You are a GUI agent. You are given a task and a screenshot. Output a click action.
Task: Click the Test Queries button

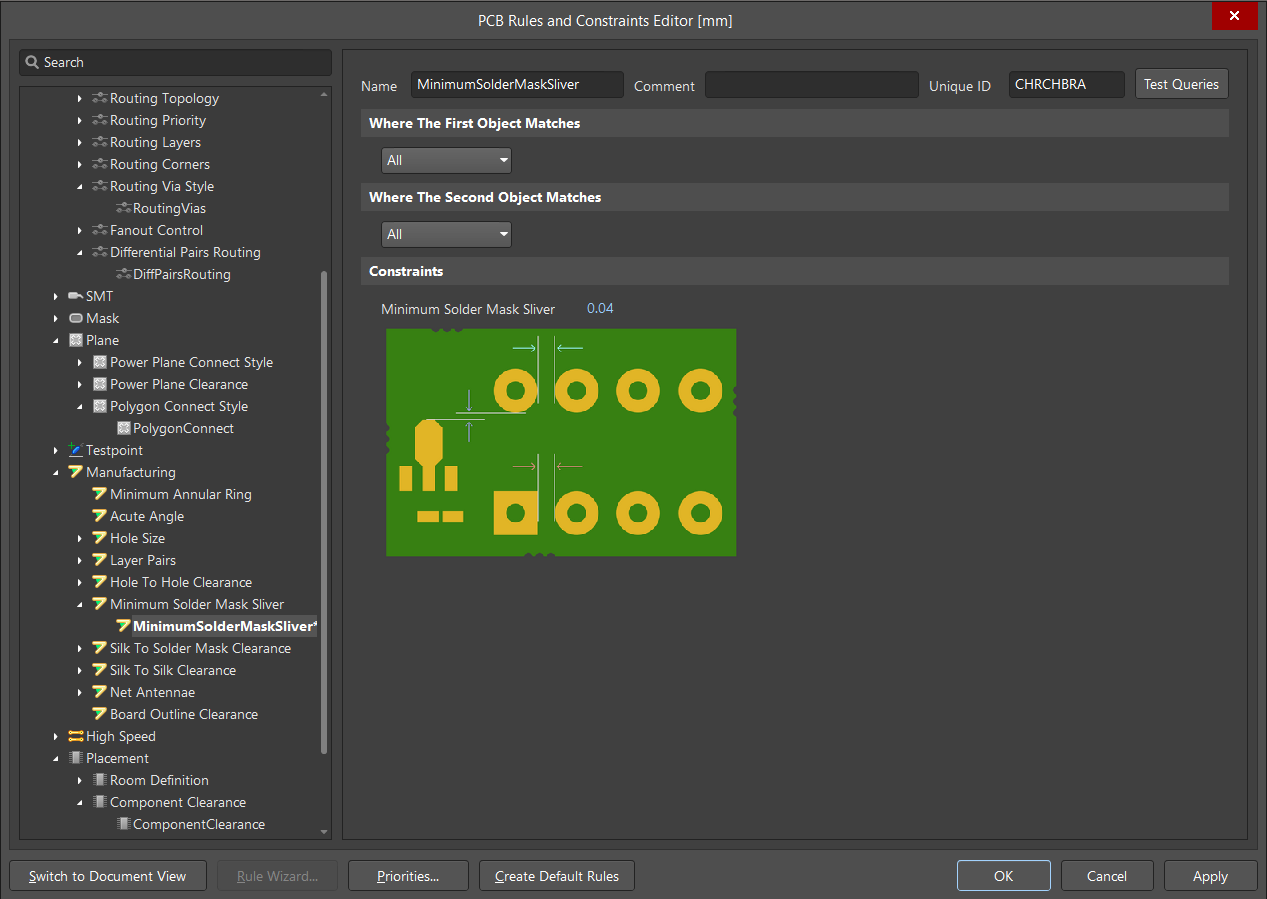coord(1181,84)
